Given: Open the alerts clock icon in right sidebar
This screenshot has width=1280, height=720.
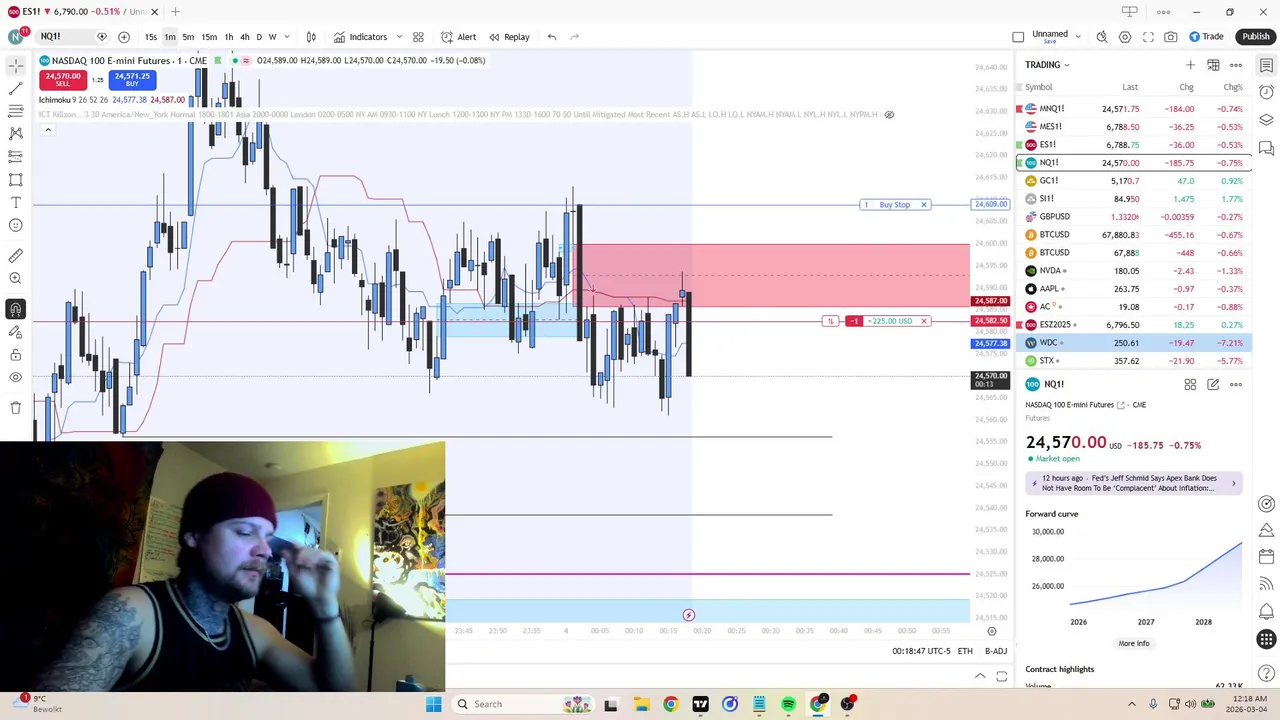Looking at the screenshot, I should pos(1266,92).
